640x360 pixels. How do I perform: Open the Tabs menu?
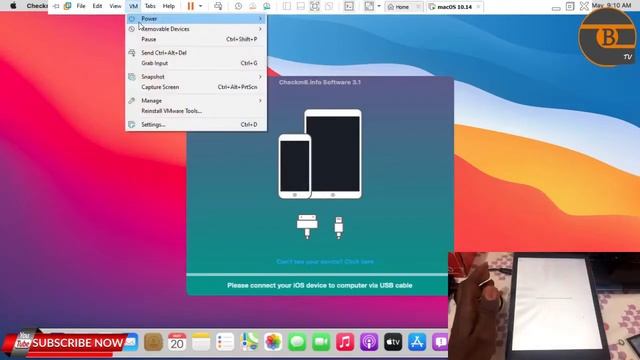tap(150, 6)
